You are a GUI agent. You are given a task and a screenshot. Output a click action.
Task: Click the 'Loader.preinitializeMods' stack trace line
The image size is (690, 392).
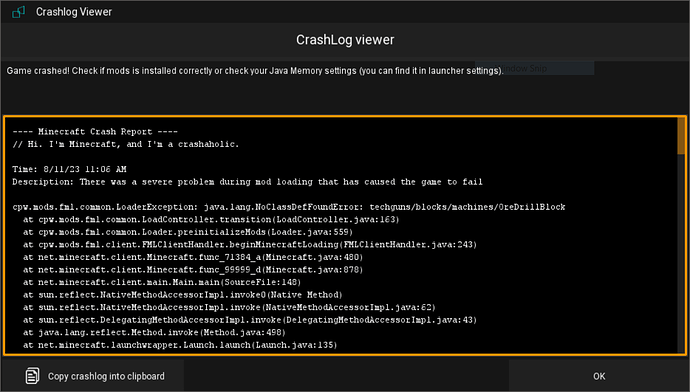point(188,232)
